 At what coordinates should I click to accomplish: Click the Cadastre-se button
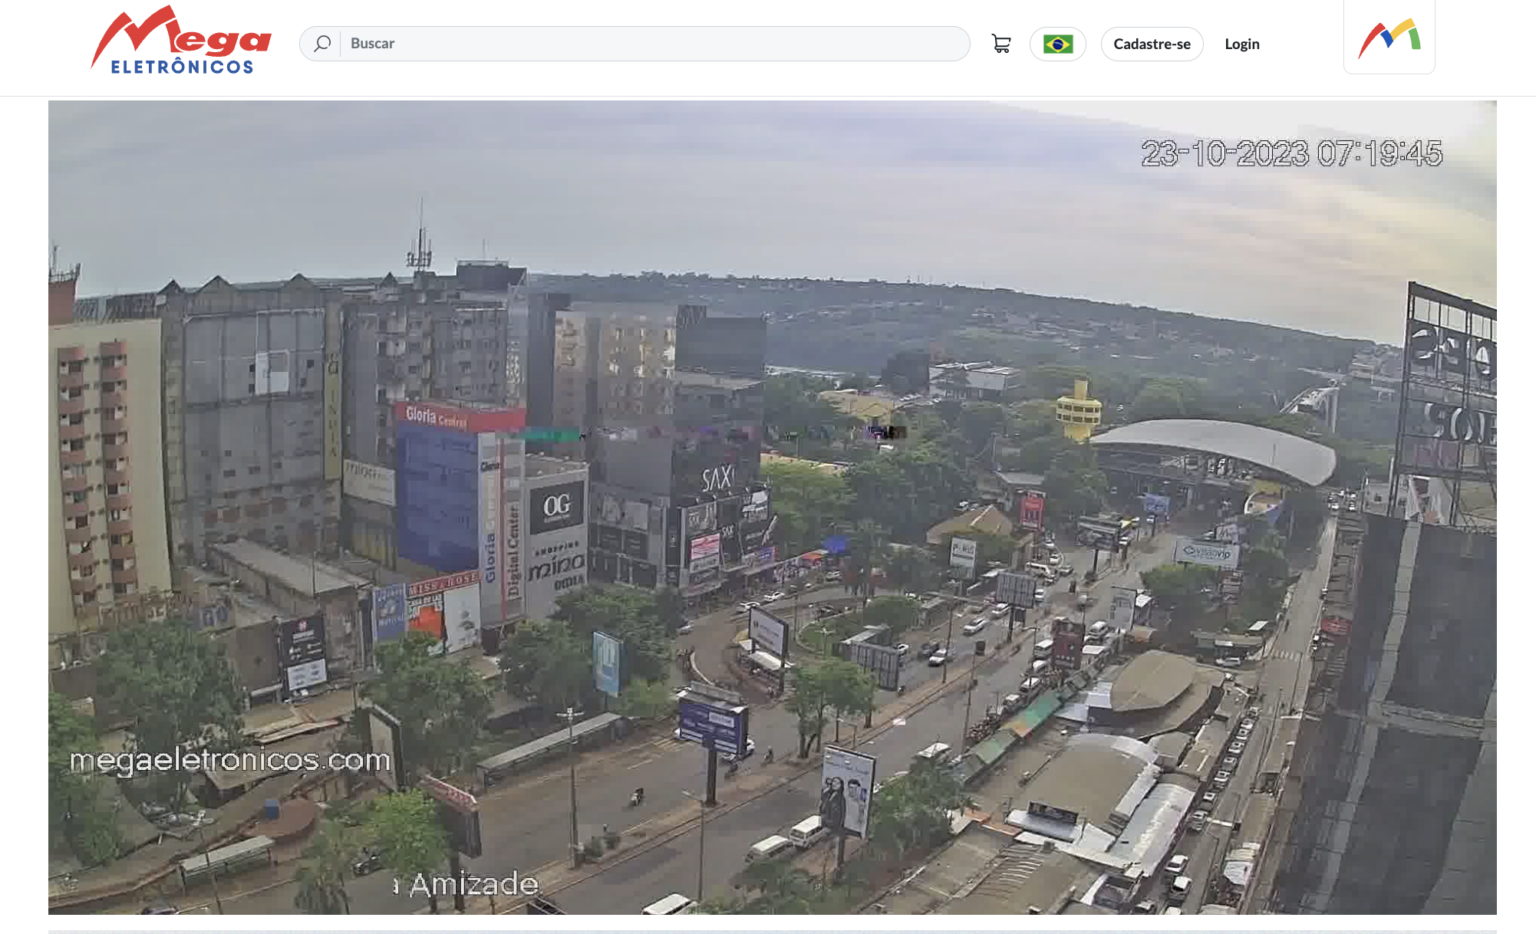click(x=1151, y=44)
